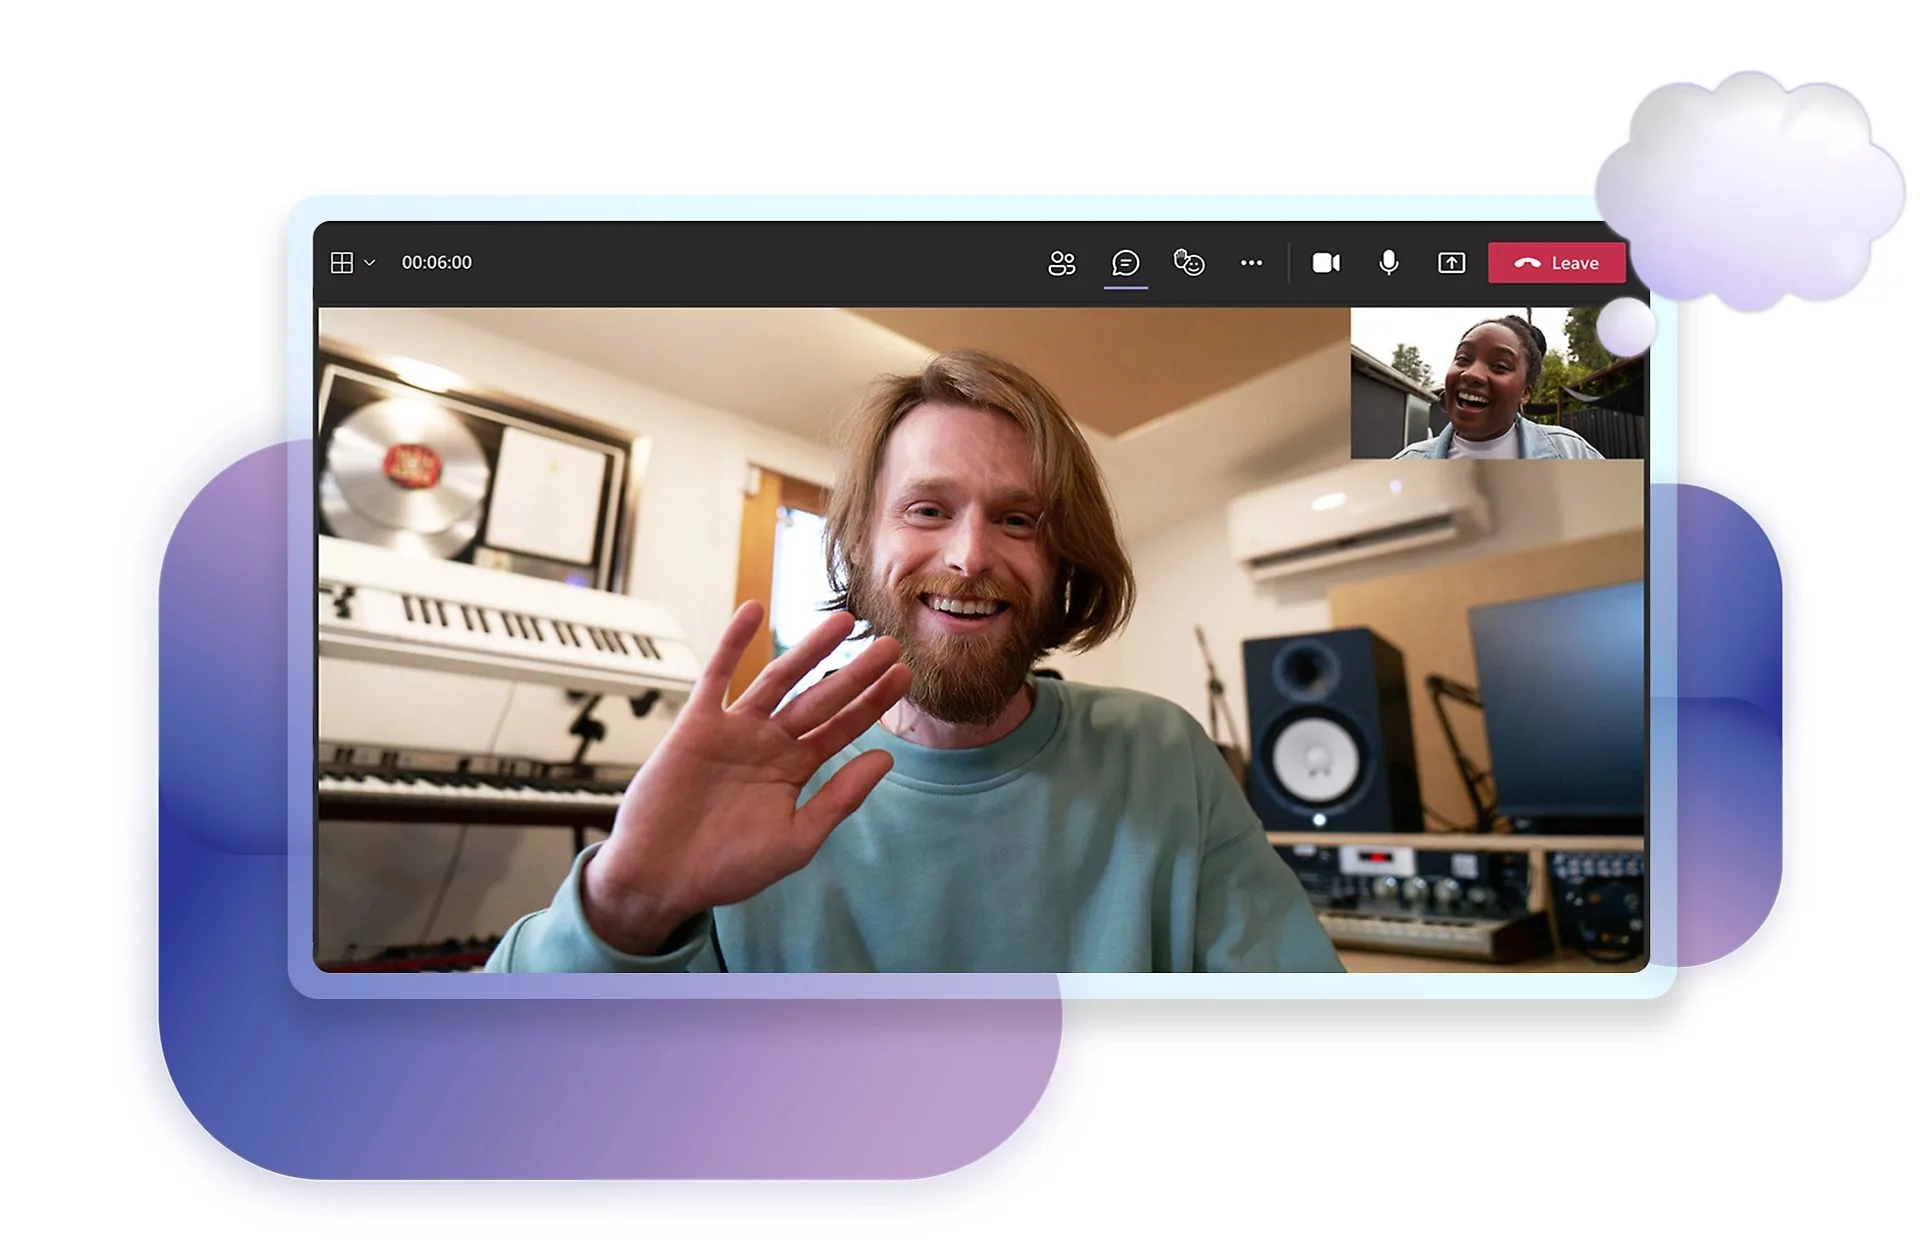Mute the microphone
The image size is (1920, 1240).
coord(1389,263)
